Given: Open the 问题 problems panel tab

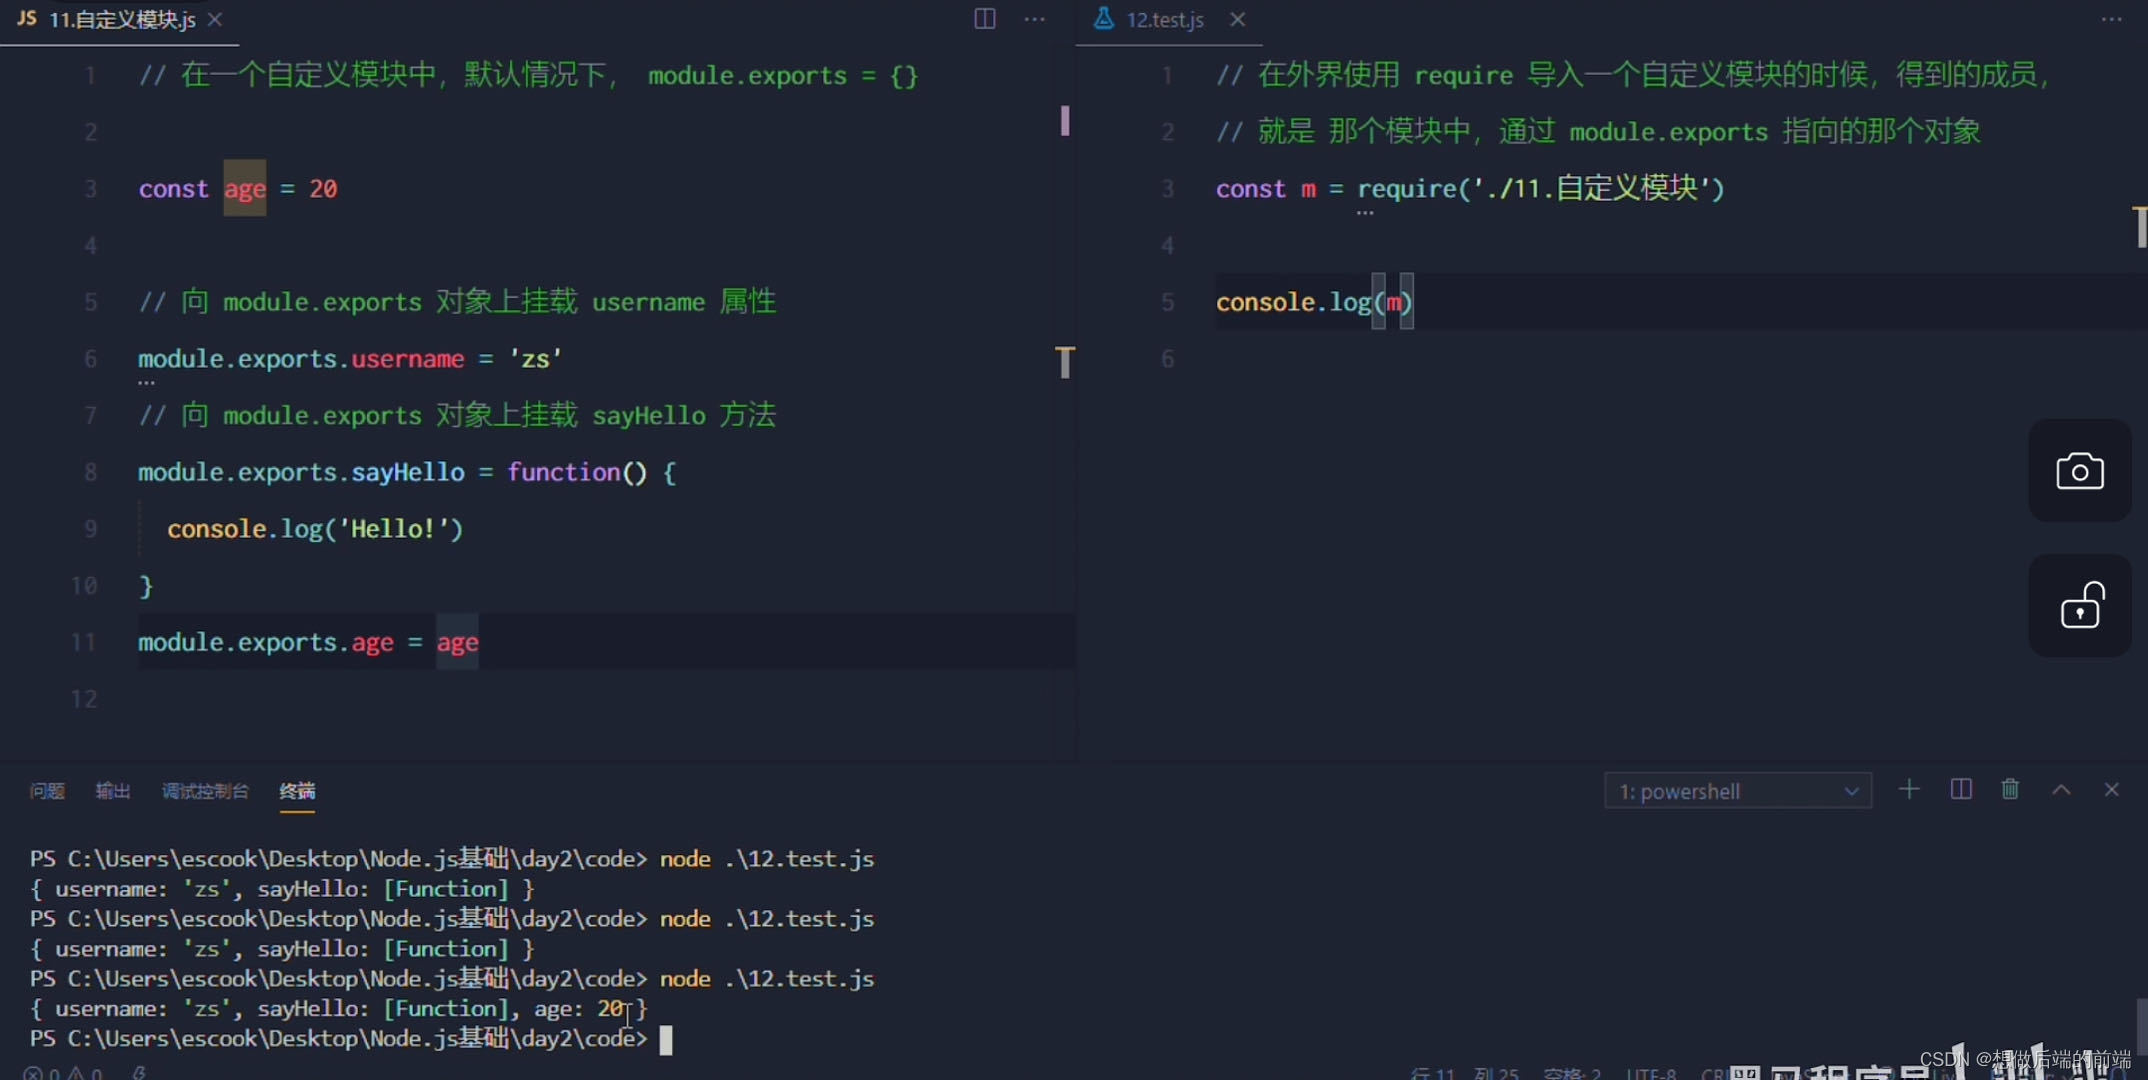Looking at the screenshot, I should (x=47, y=791).
